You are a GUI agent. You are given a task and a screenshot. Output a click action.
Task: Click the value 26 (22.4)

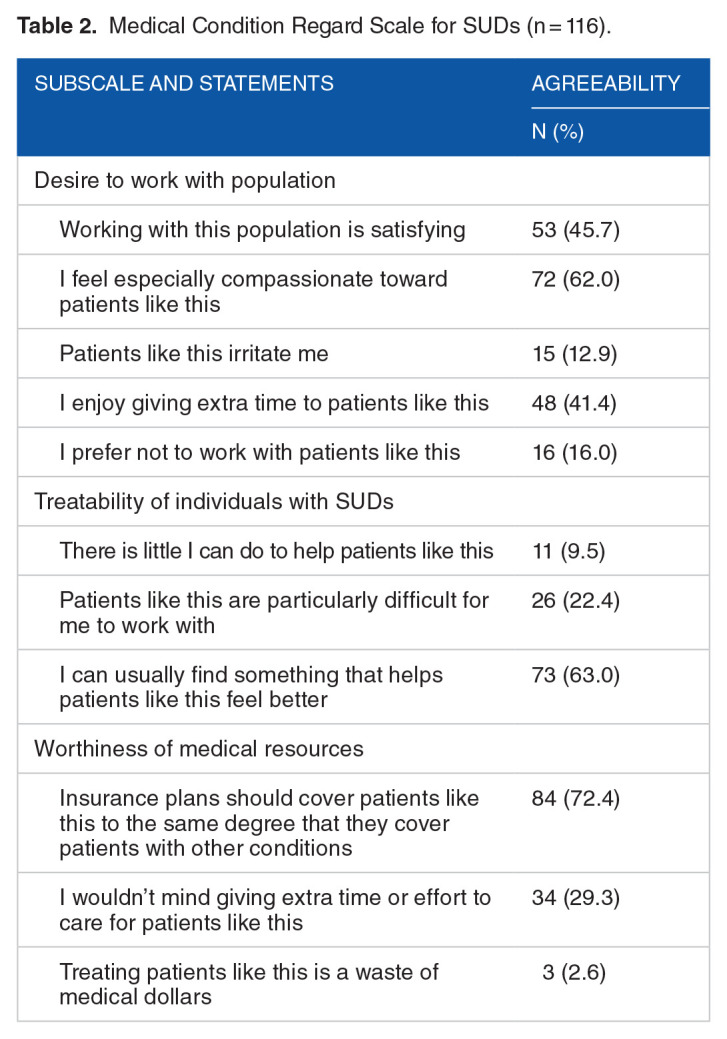click(576, 600)
